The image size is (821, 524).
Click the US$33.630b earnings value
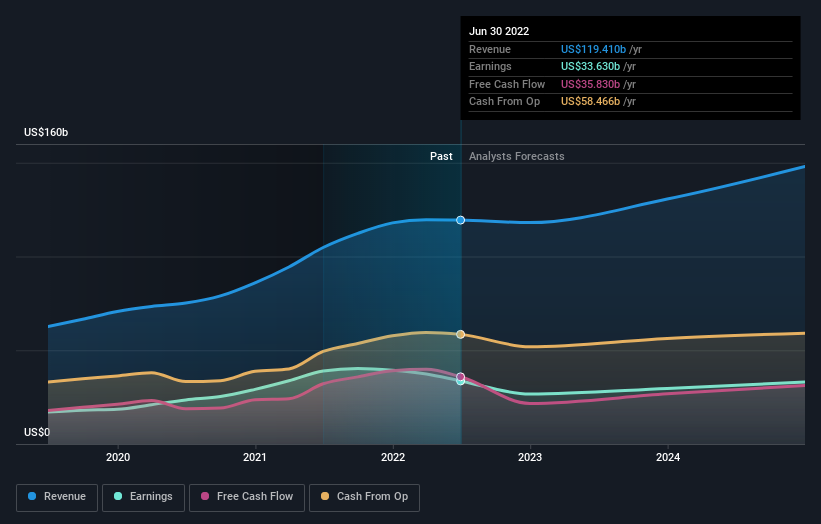590,66
